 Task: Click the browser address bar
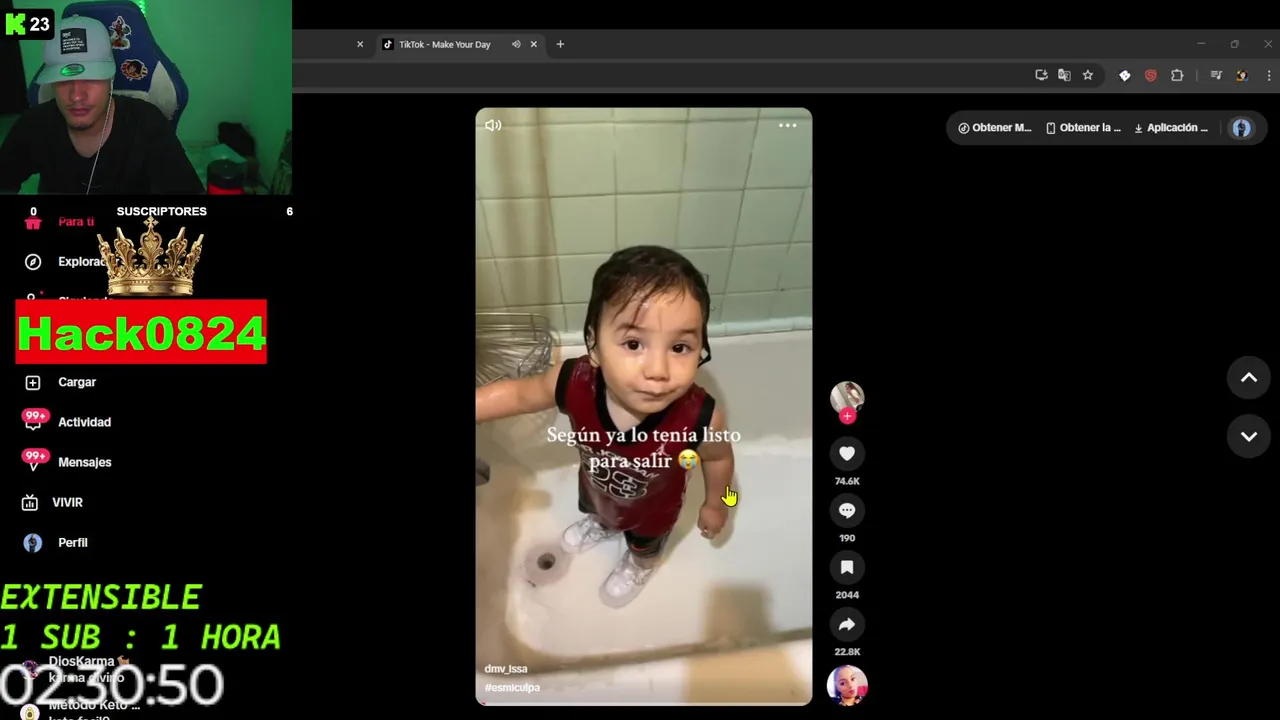(660, 75)
